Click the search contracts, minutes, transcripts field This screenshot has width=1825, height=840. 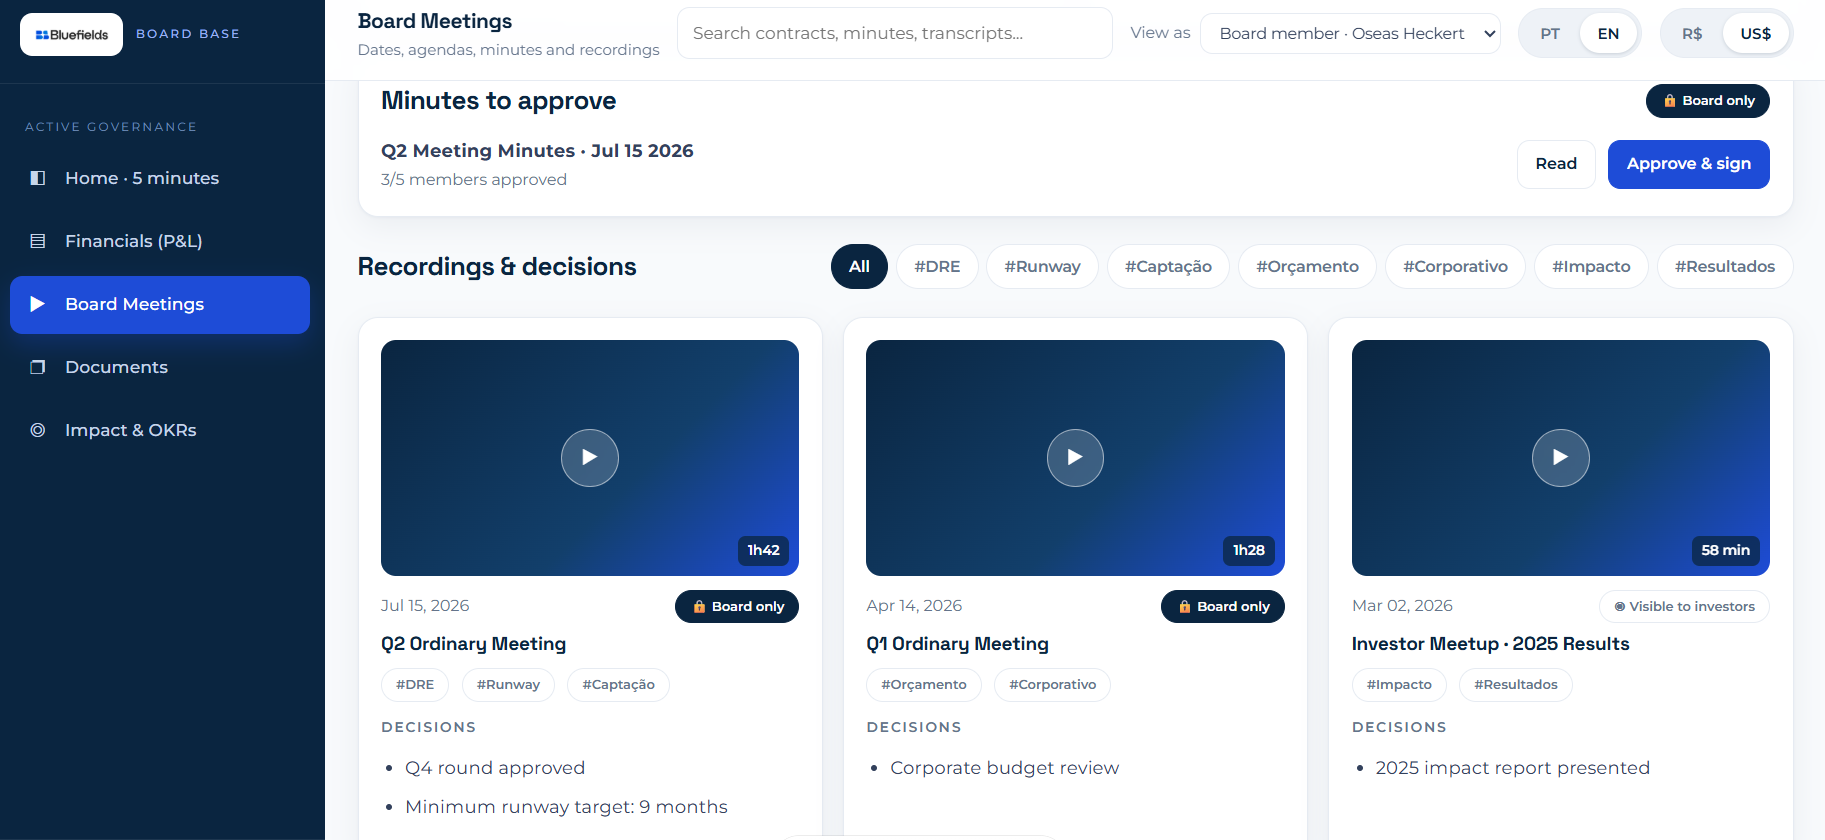pos(895,33)
